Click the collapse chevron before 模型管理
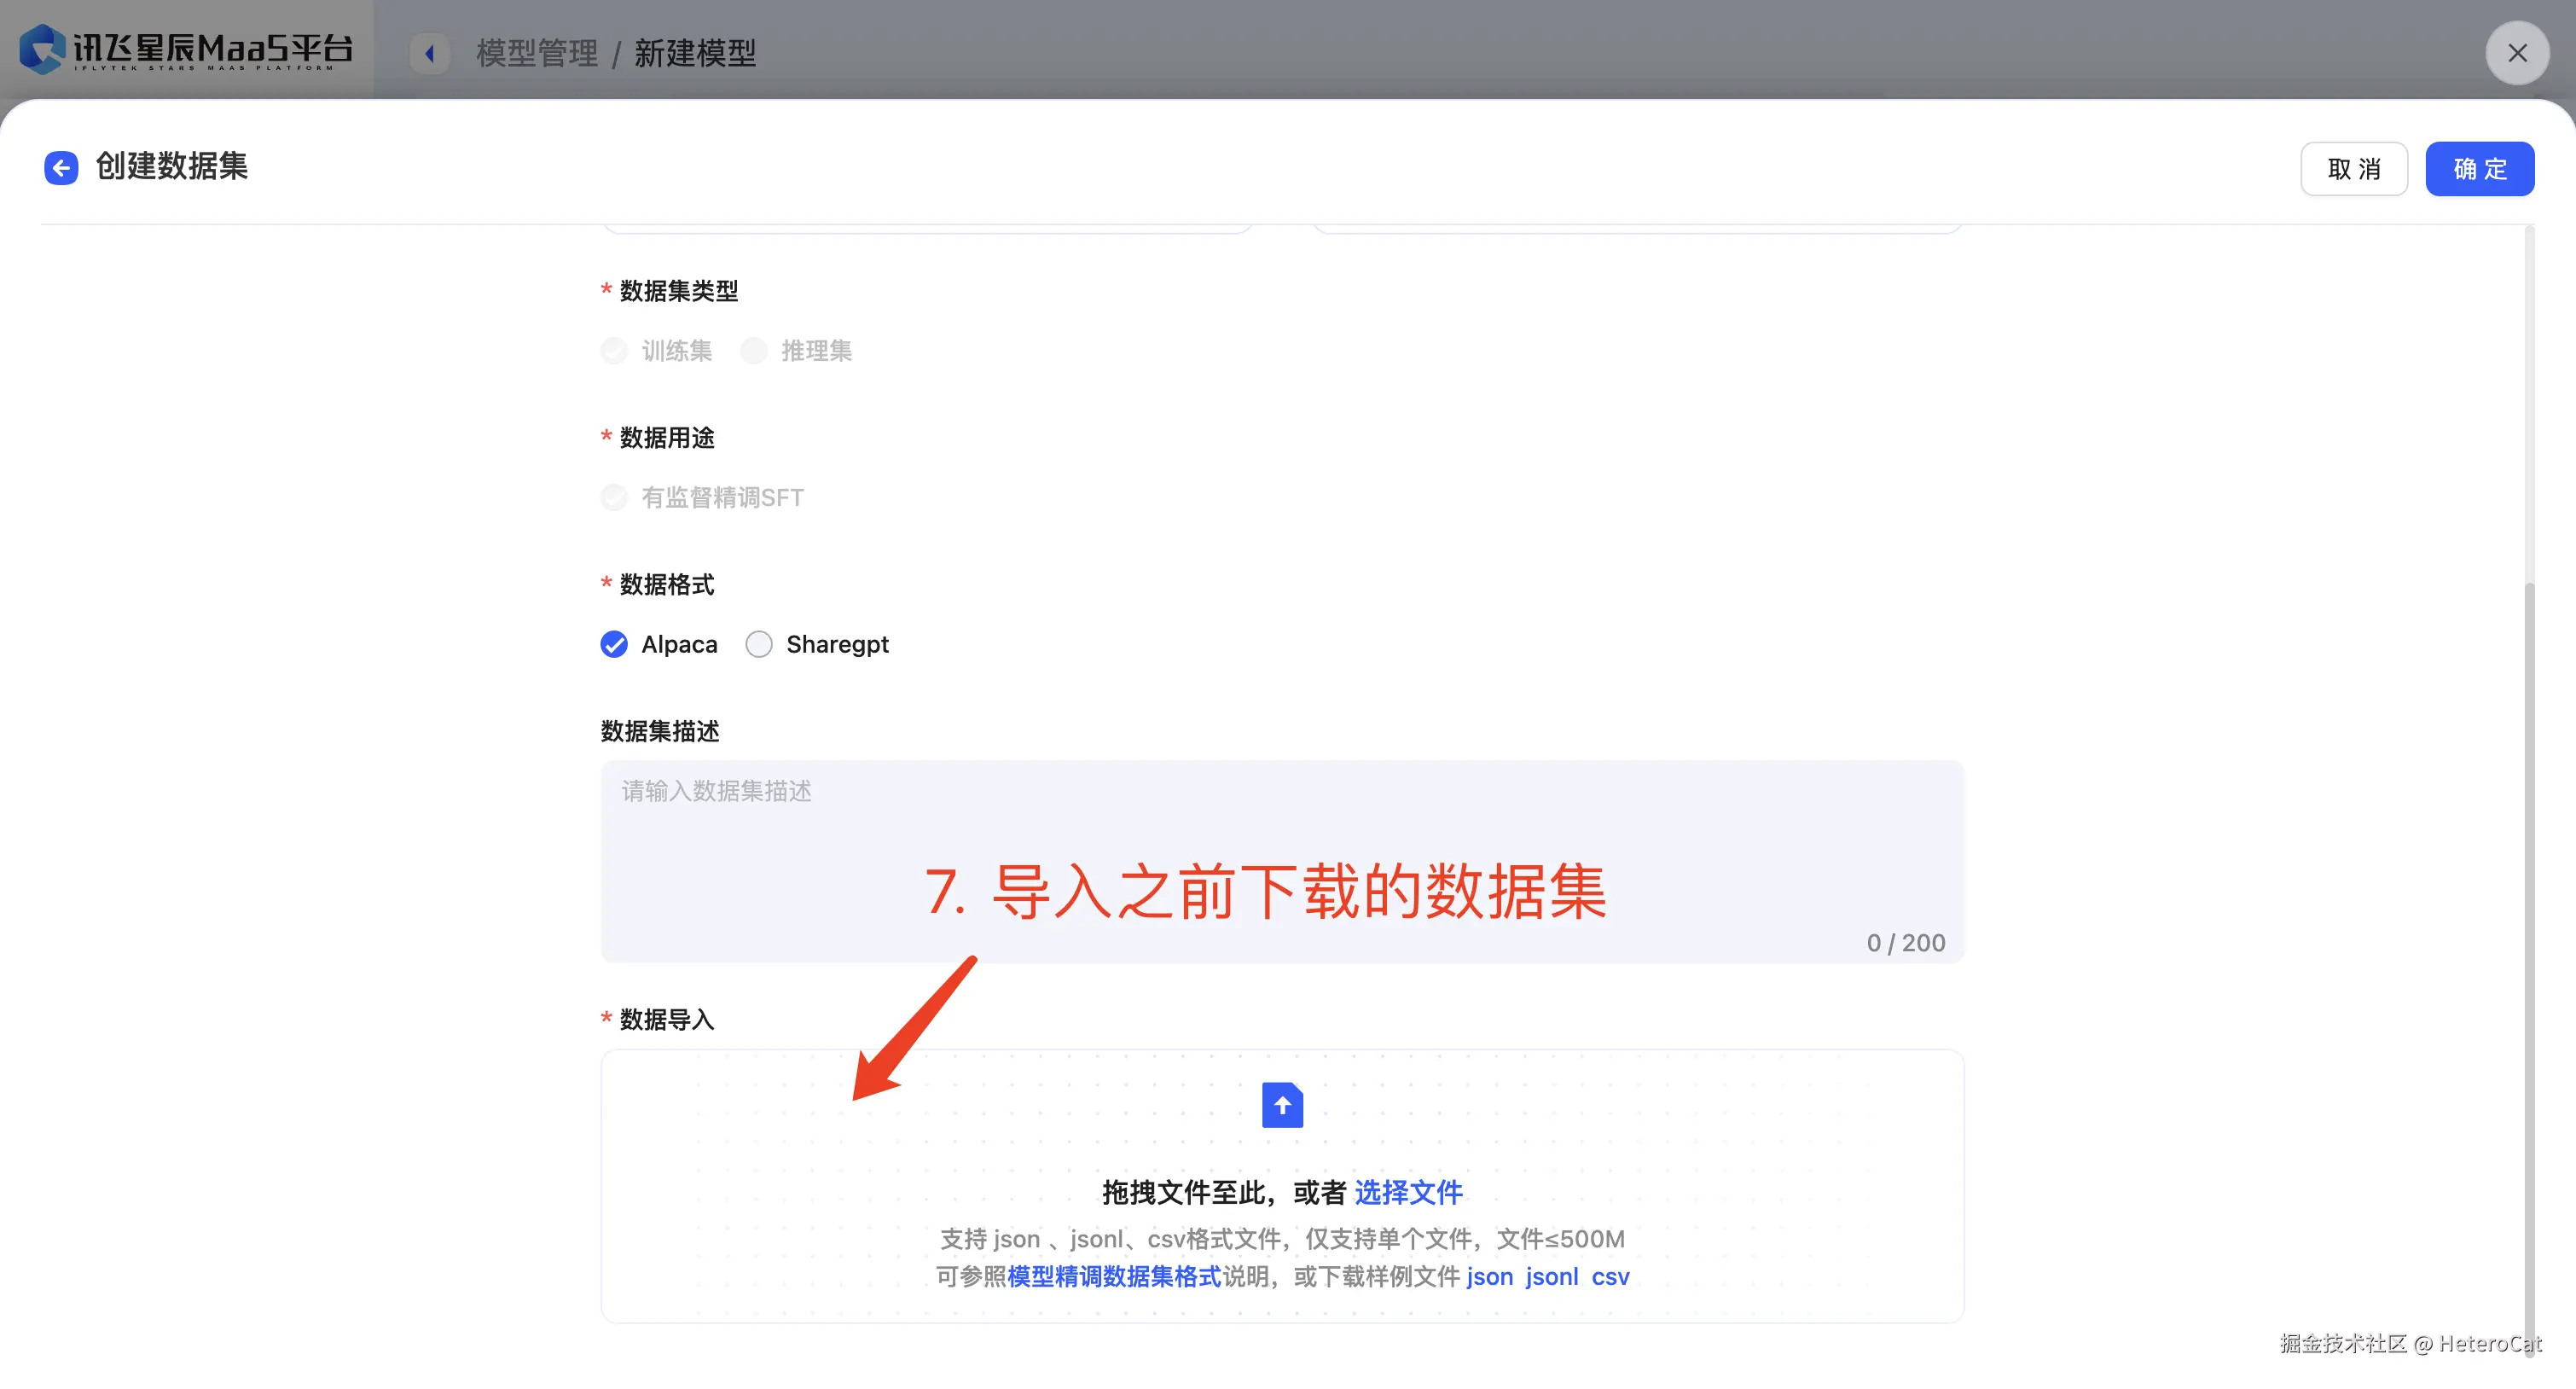The width and height of the screenshot is (2576, 1389). click(x=430, y=53)
